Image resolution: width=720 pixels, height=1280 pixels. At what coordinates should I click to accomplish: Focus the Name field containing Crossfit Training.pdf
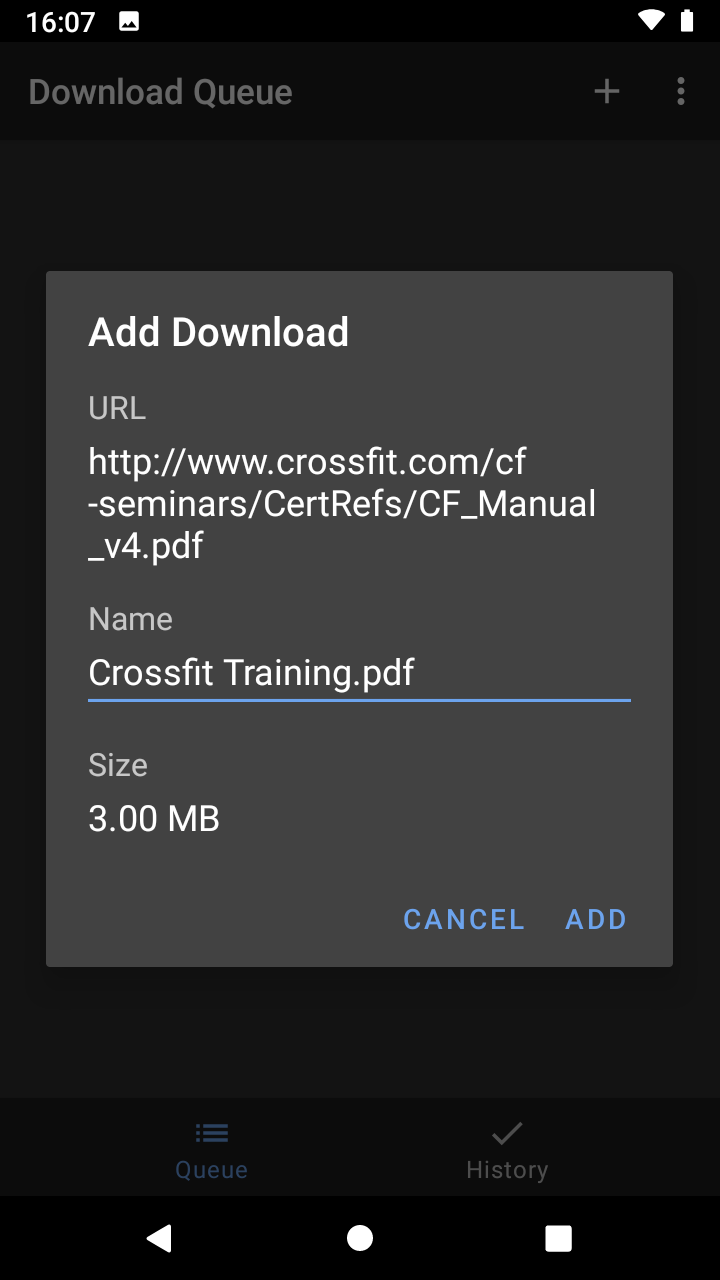click(x=359, y=673)
